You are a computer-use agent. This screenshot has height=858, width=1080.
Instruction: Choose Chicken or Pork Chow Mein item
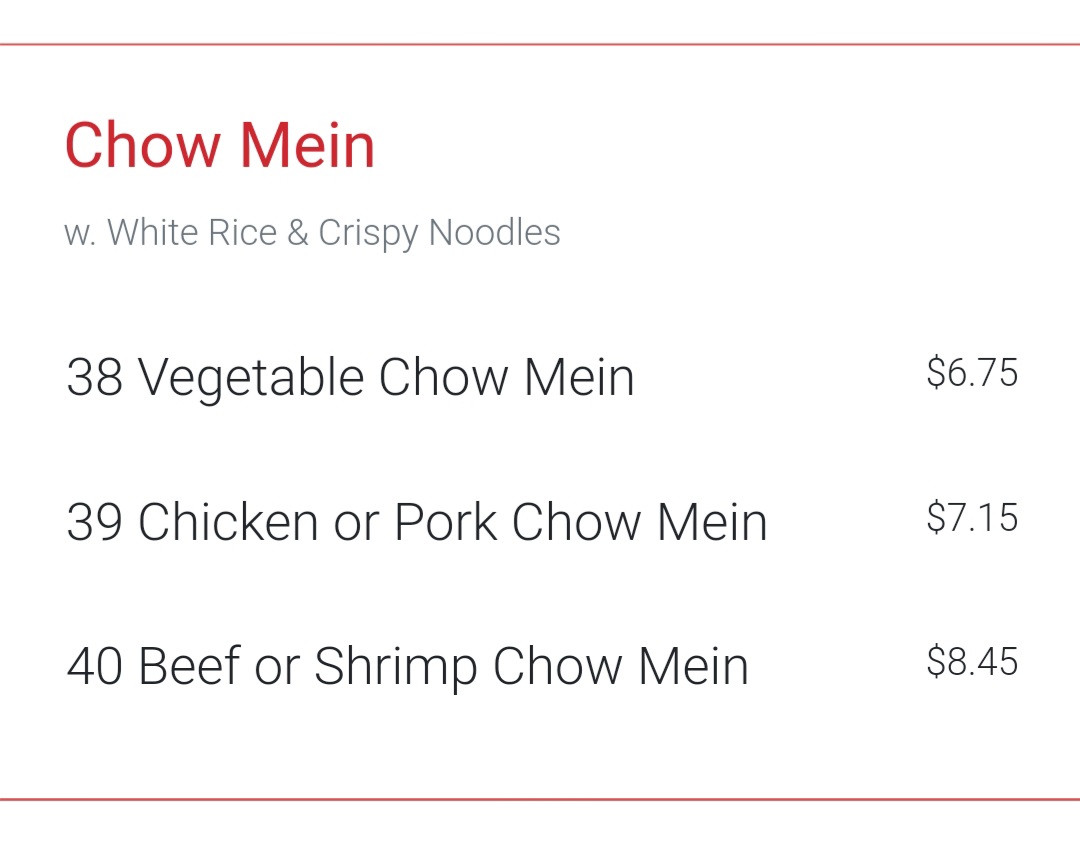[416, 522]
